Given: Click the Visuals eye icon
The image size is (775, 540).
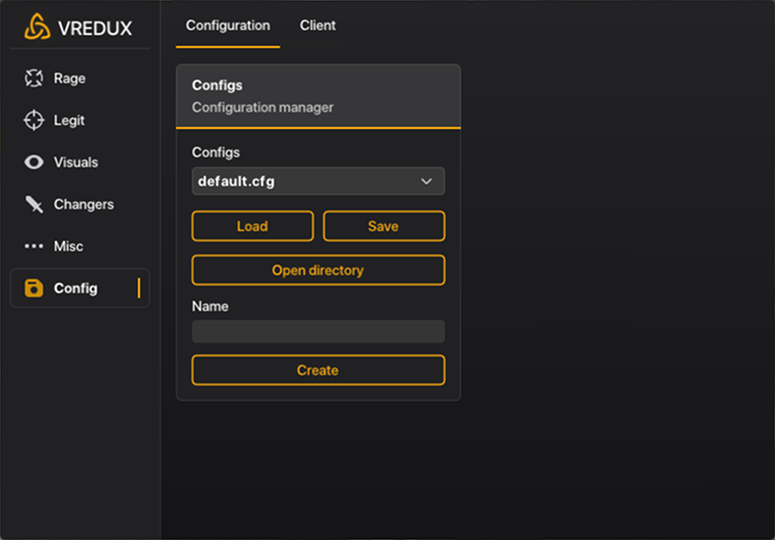Looking at the screenshot, I should (34, 162).
